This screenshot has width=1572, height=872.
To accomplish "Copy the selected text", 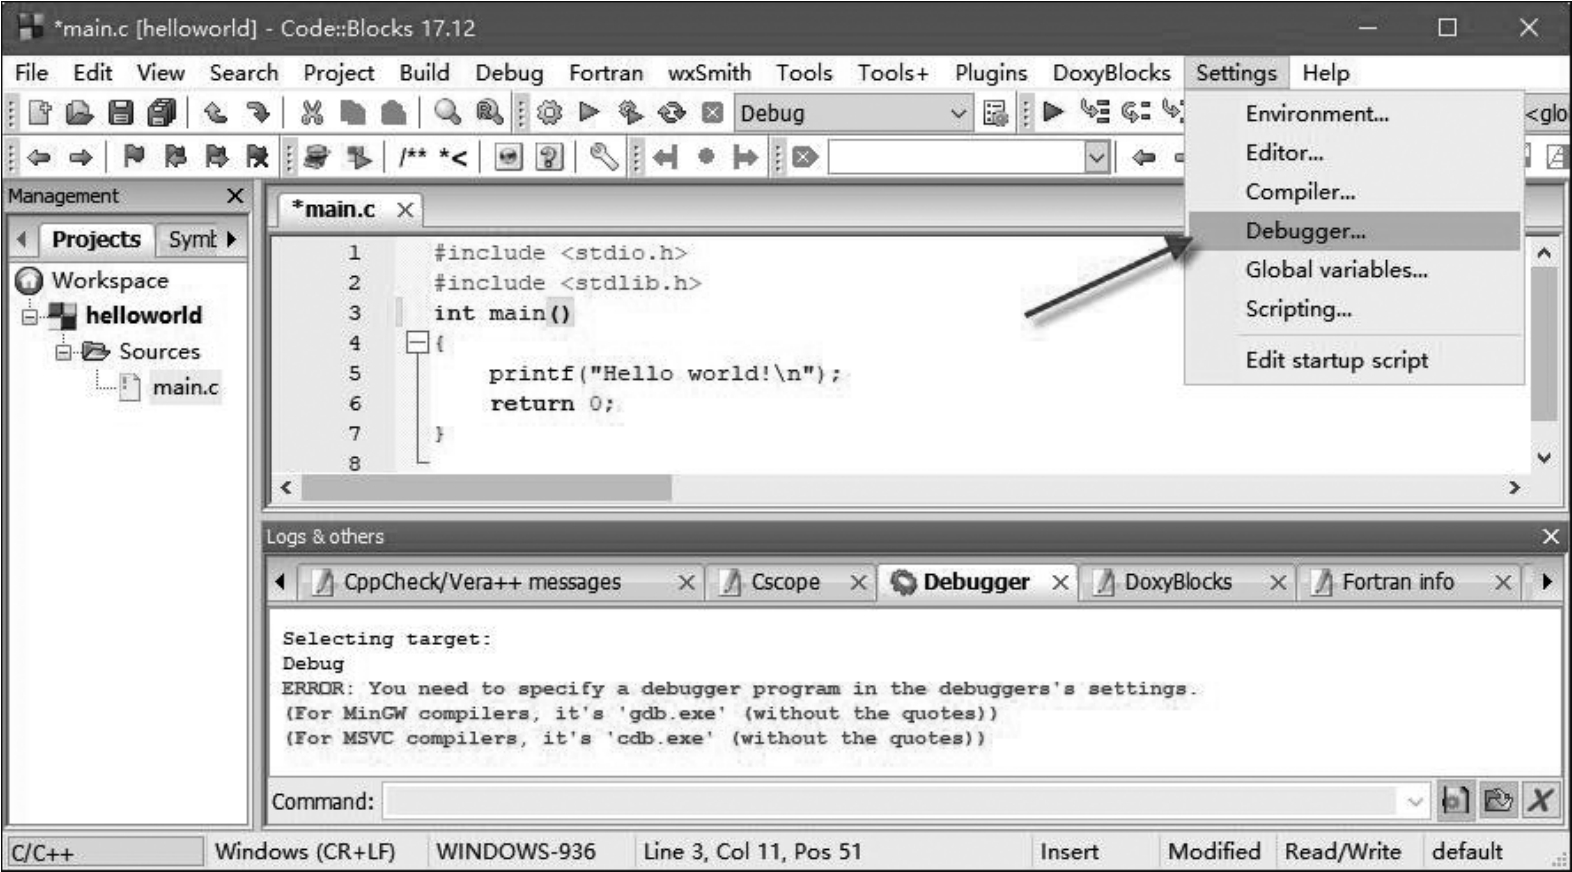I will 352,113.
